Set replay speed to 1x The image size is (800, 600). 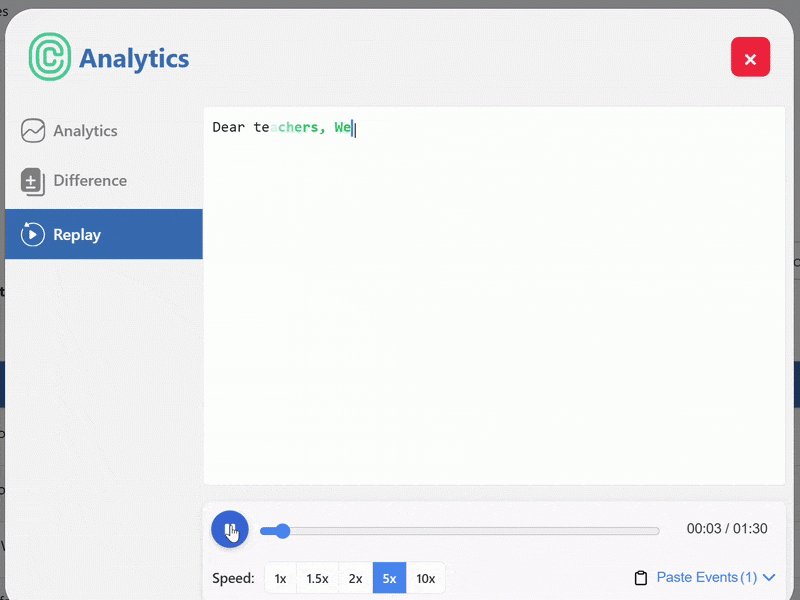(280, 578)
